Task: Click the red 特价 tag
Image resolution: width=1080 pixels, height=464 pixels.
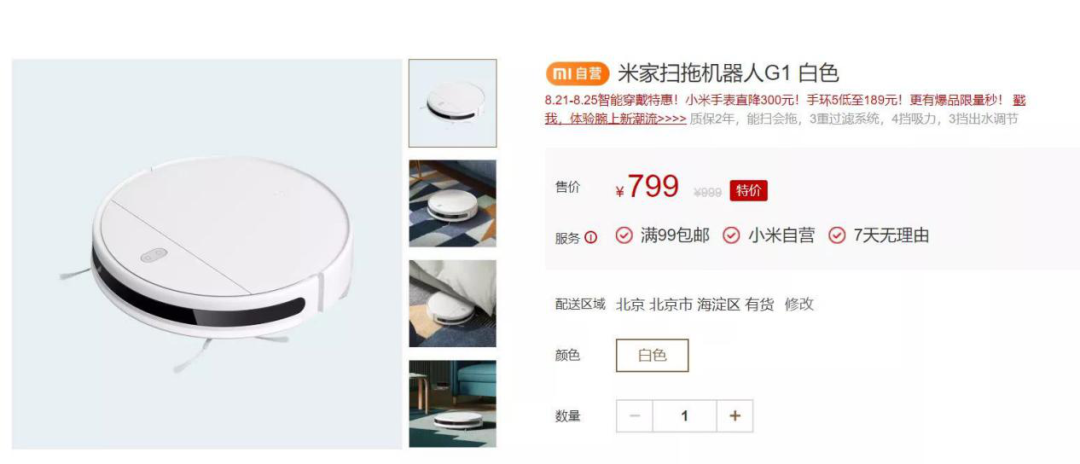Action: tap(749, 191)
